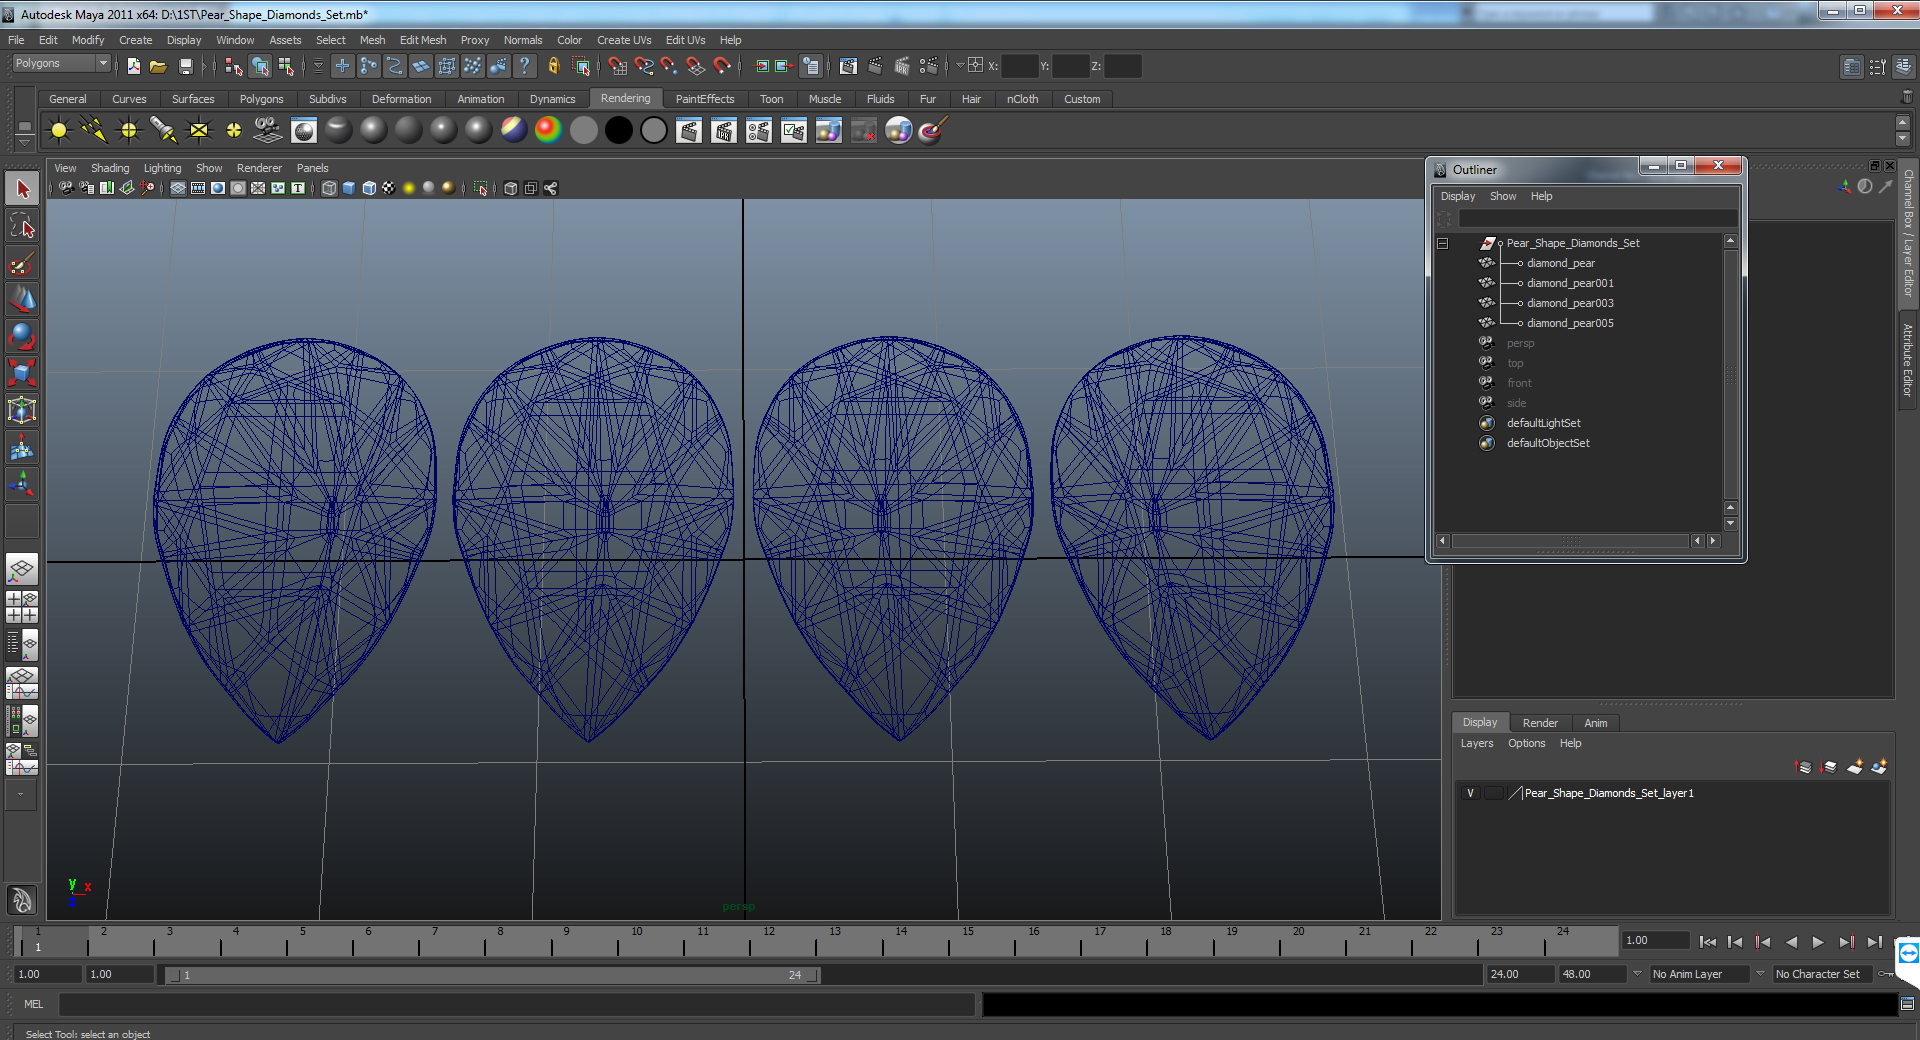This screenshot has height=1040, width=1920.
Task: Choose the Paint Selection tool
Action: click(x=22, y=263)
